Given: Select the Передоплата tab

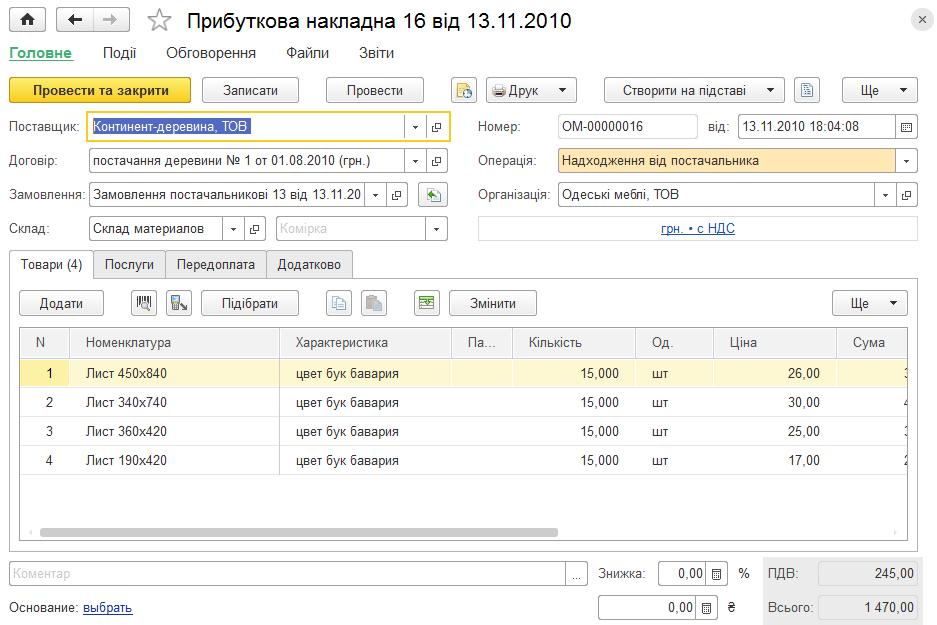Looking at the screenshot, I should point(216,265).
